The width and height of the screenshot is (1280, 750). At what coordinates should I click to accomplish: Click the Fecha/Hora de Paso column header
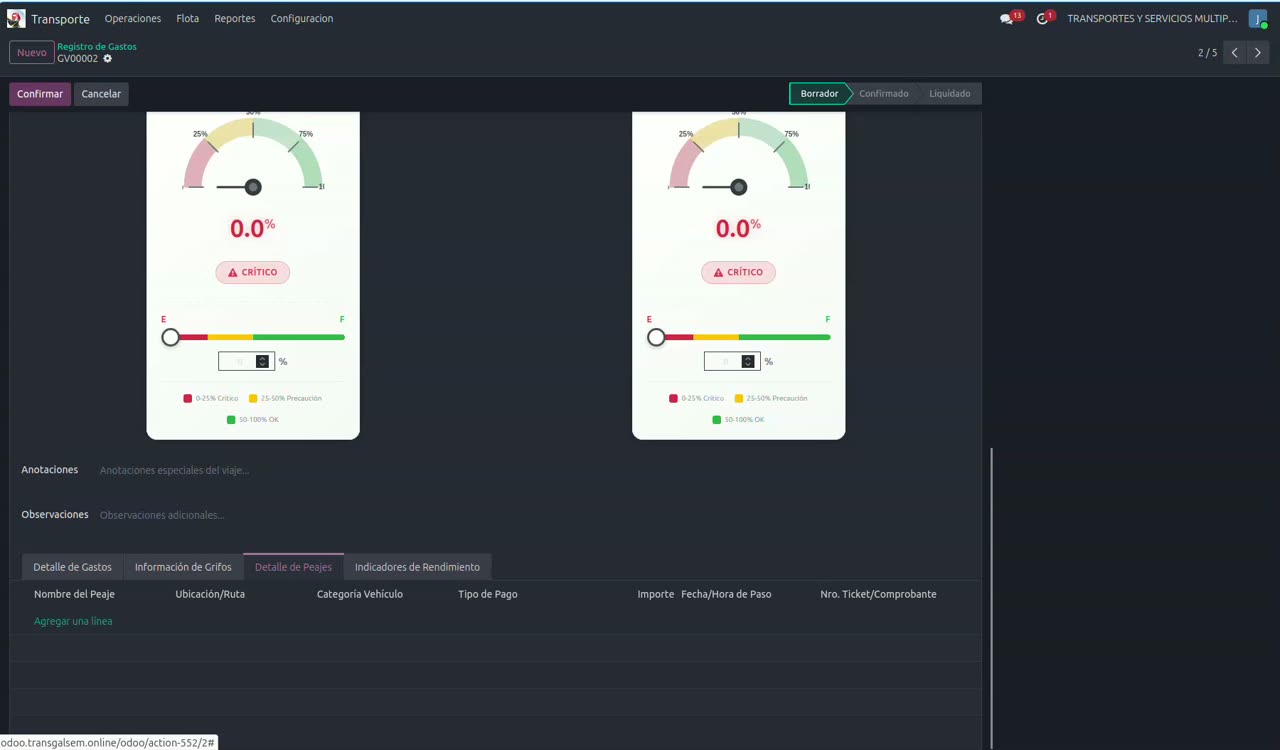726,594
